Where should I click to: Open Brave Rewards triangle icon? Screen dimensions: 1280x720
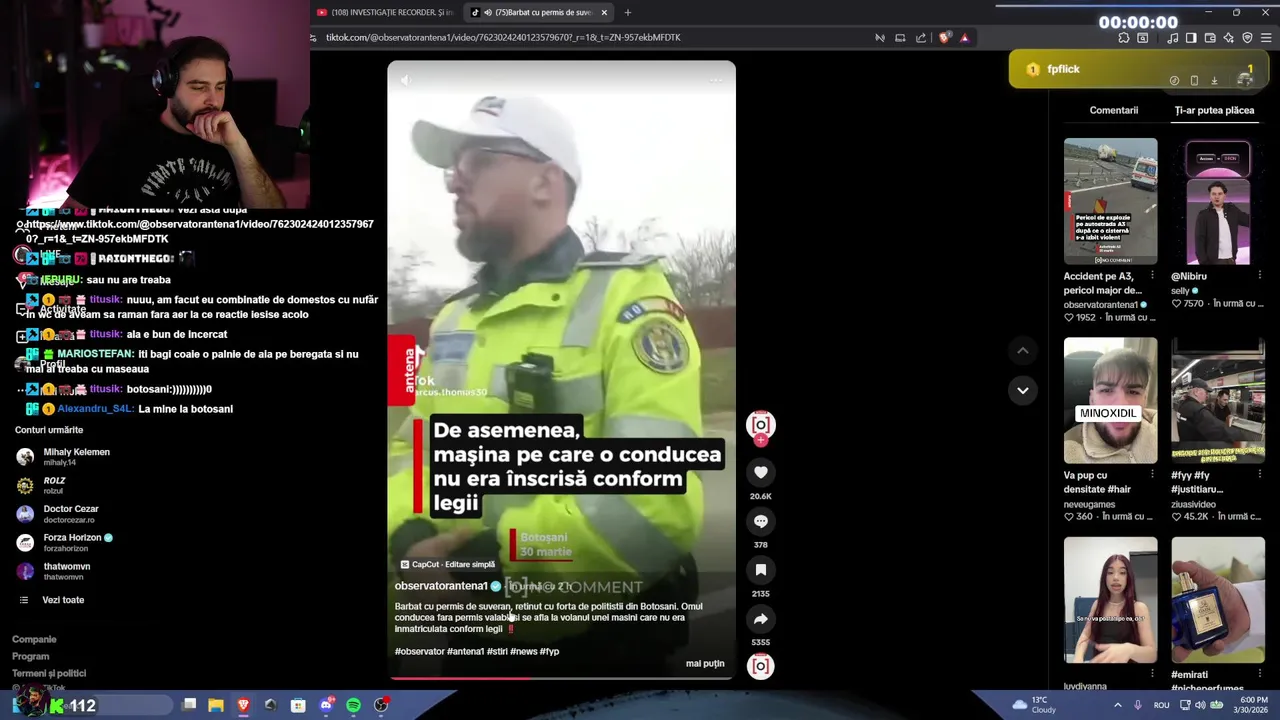click(964, 38)
